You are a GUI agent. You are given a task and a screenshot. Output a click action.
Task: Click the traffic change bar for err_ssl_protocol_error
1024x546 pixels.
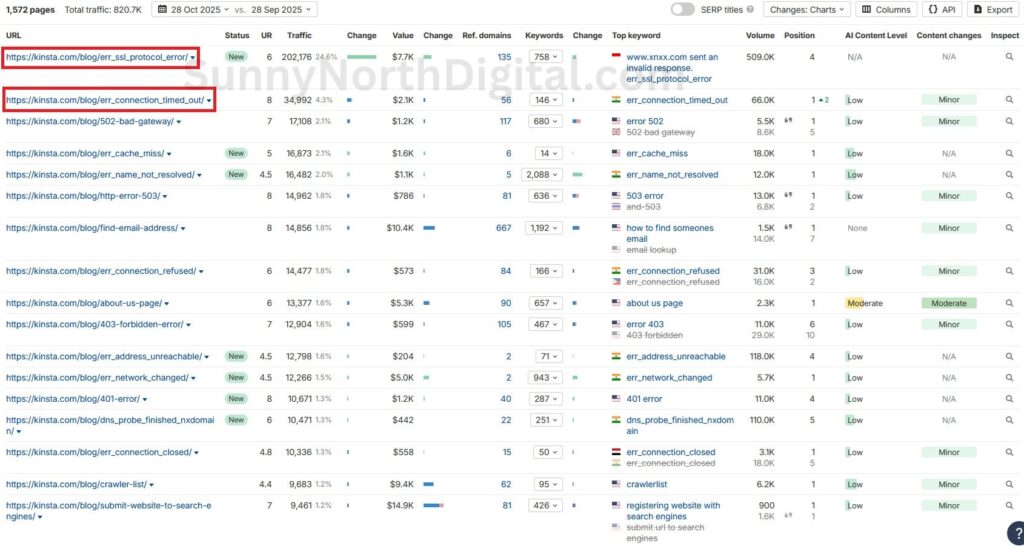coord(362,57)
